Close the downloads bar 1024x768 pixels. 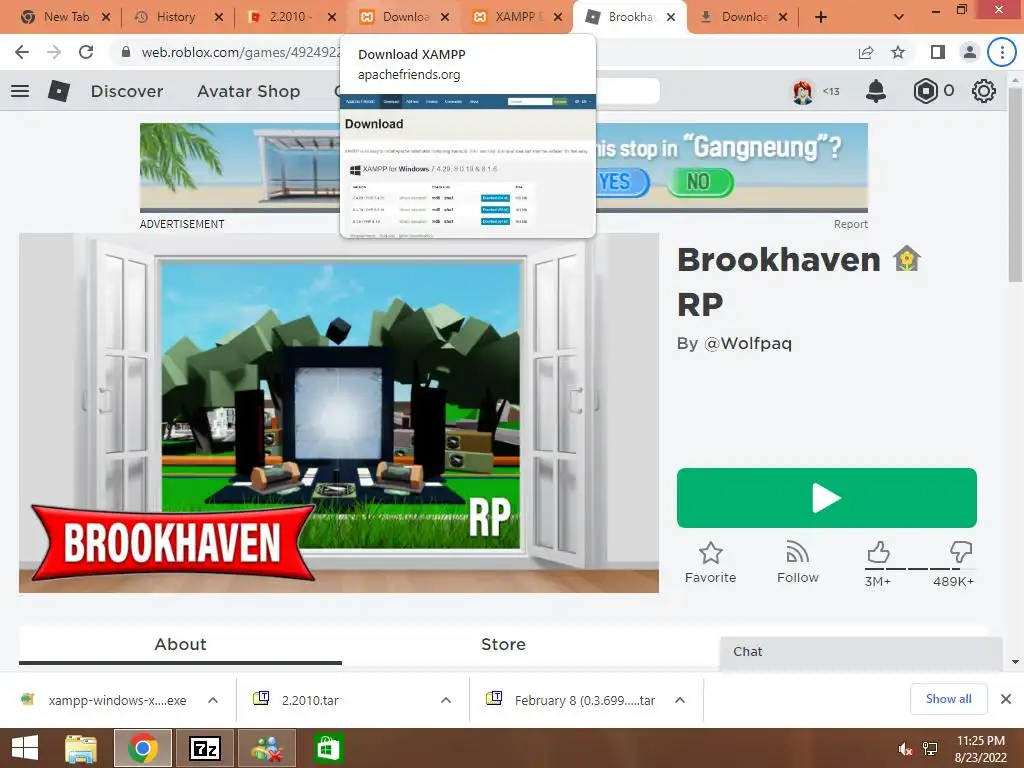pyautogui.click(x=1006, y=699)
